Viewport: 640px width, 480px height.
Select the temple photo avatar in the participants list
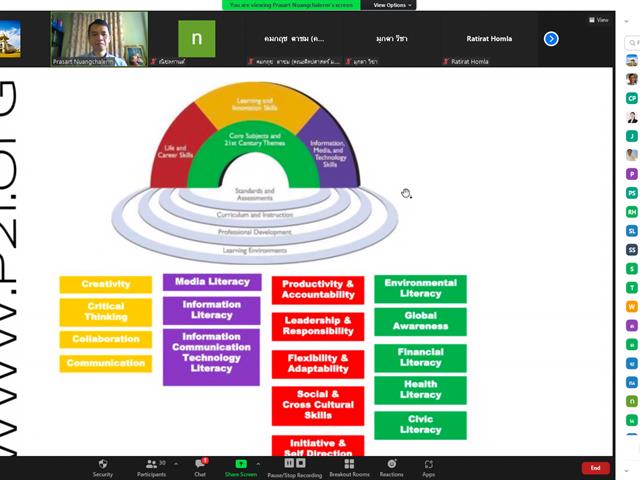click(632, 60)
